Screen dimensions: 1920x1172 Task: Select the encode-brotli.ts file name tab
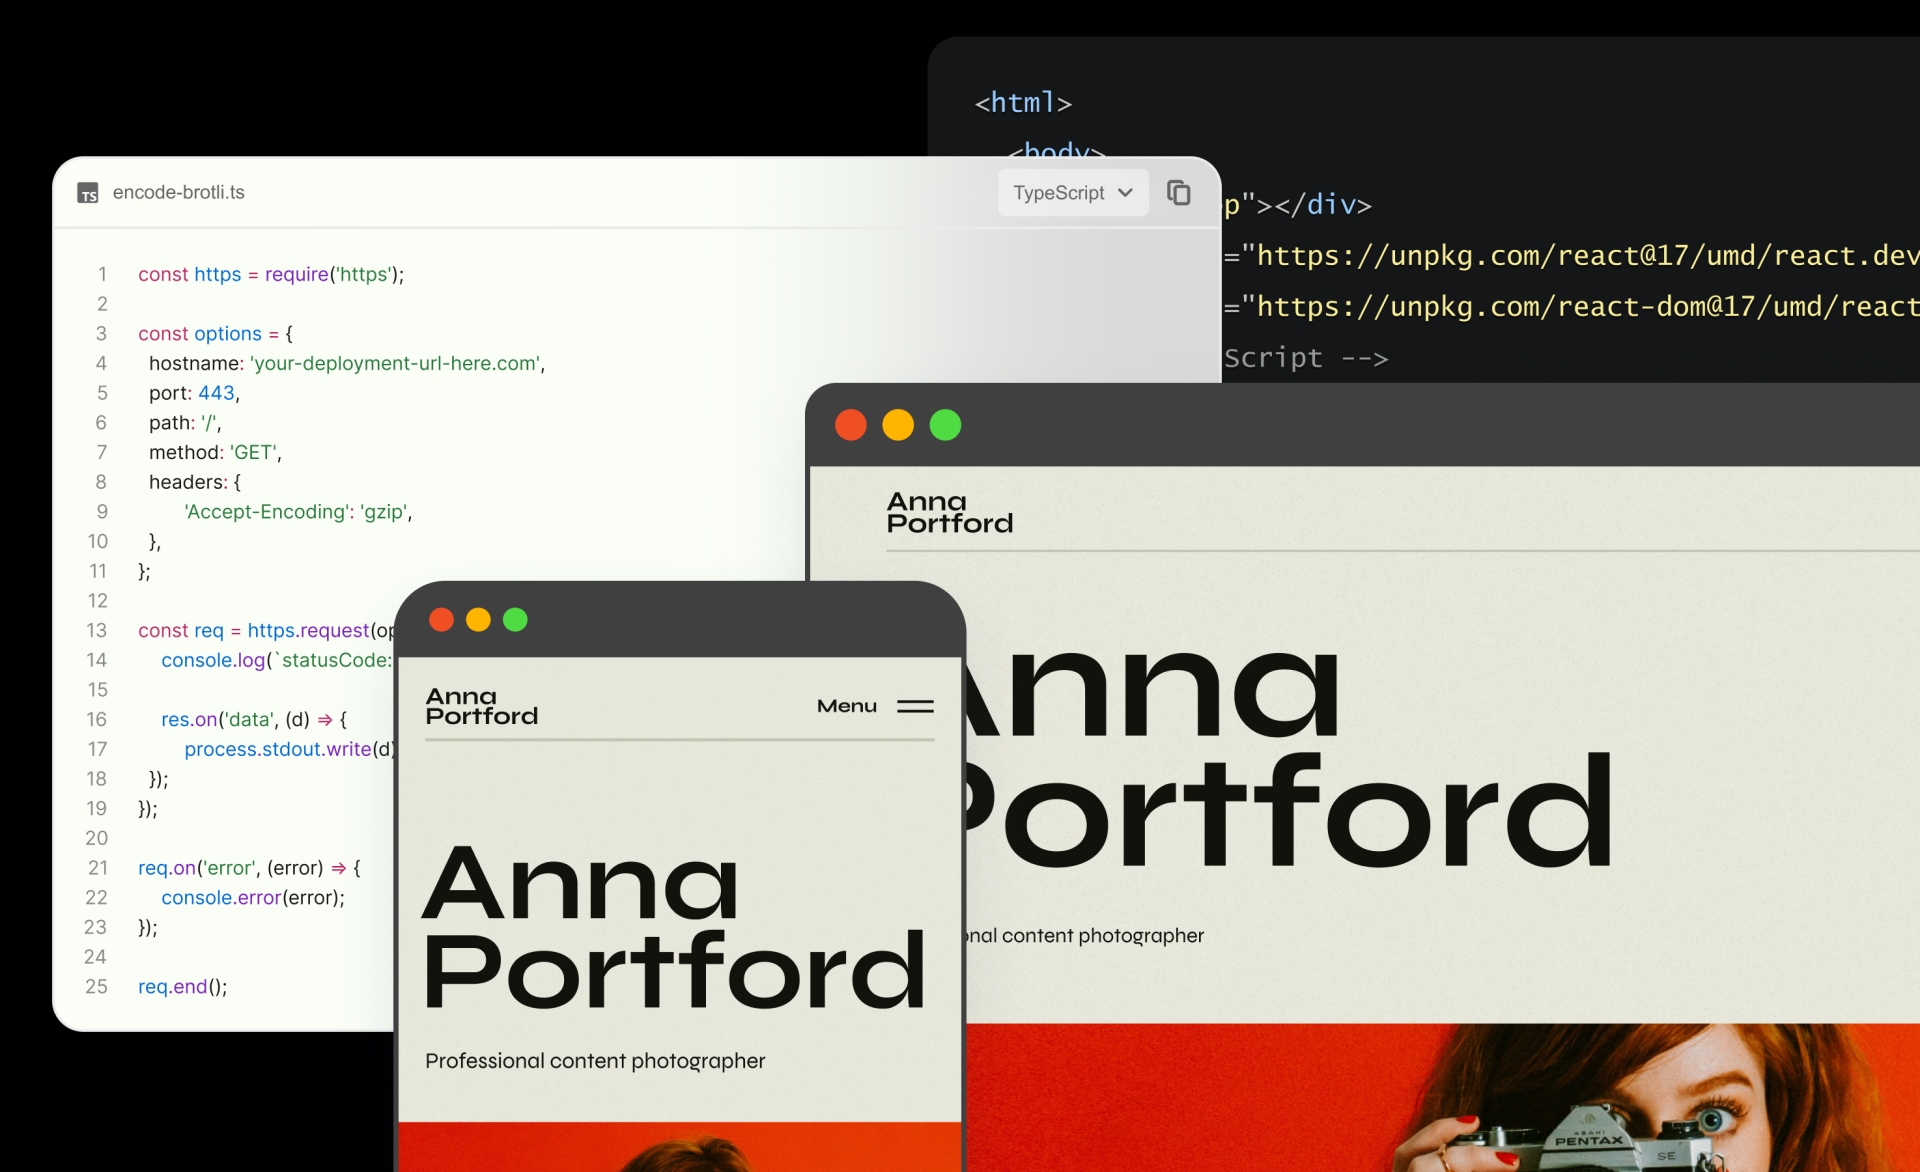point(178,192)
